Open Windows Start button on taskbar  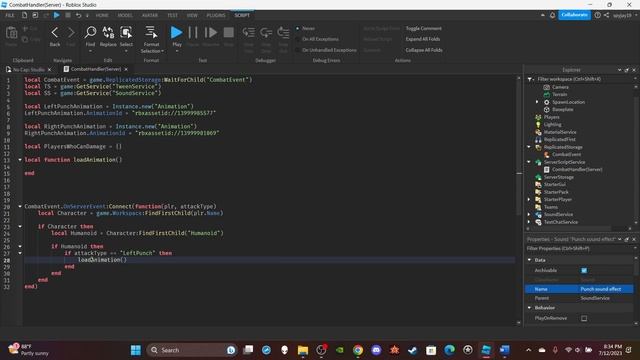click(x=136, y=350)
